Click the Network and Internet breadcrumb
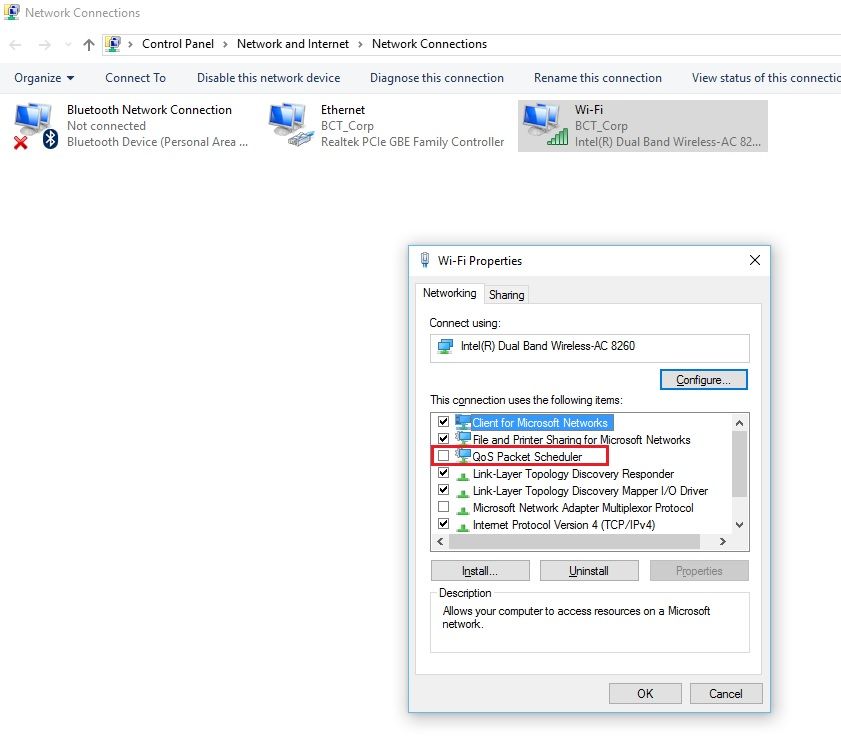The image size is (841, 741). click(x=293, y=44)
